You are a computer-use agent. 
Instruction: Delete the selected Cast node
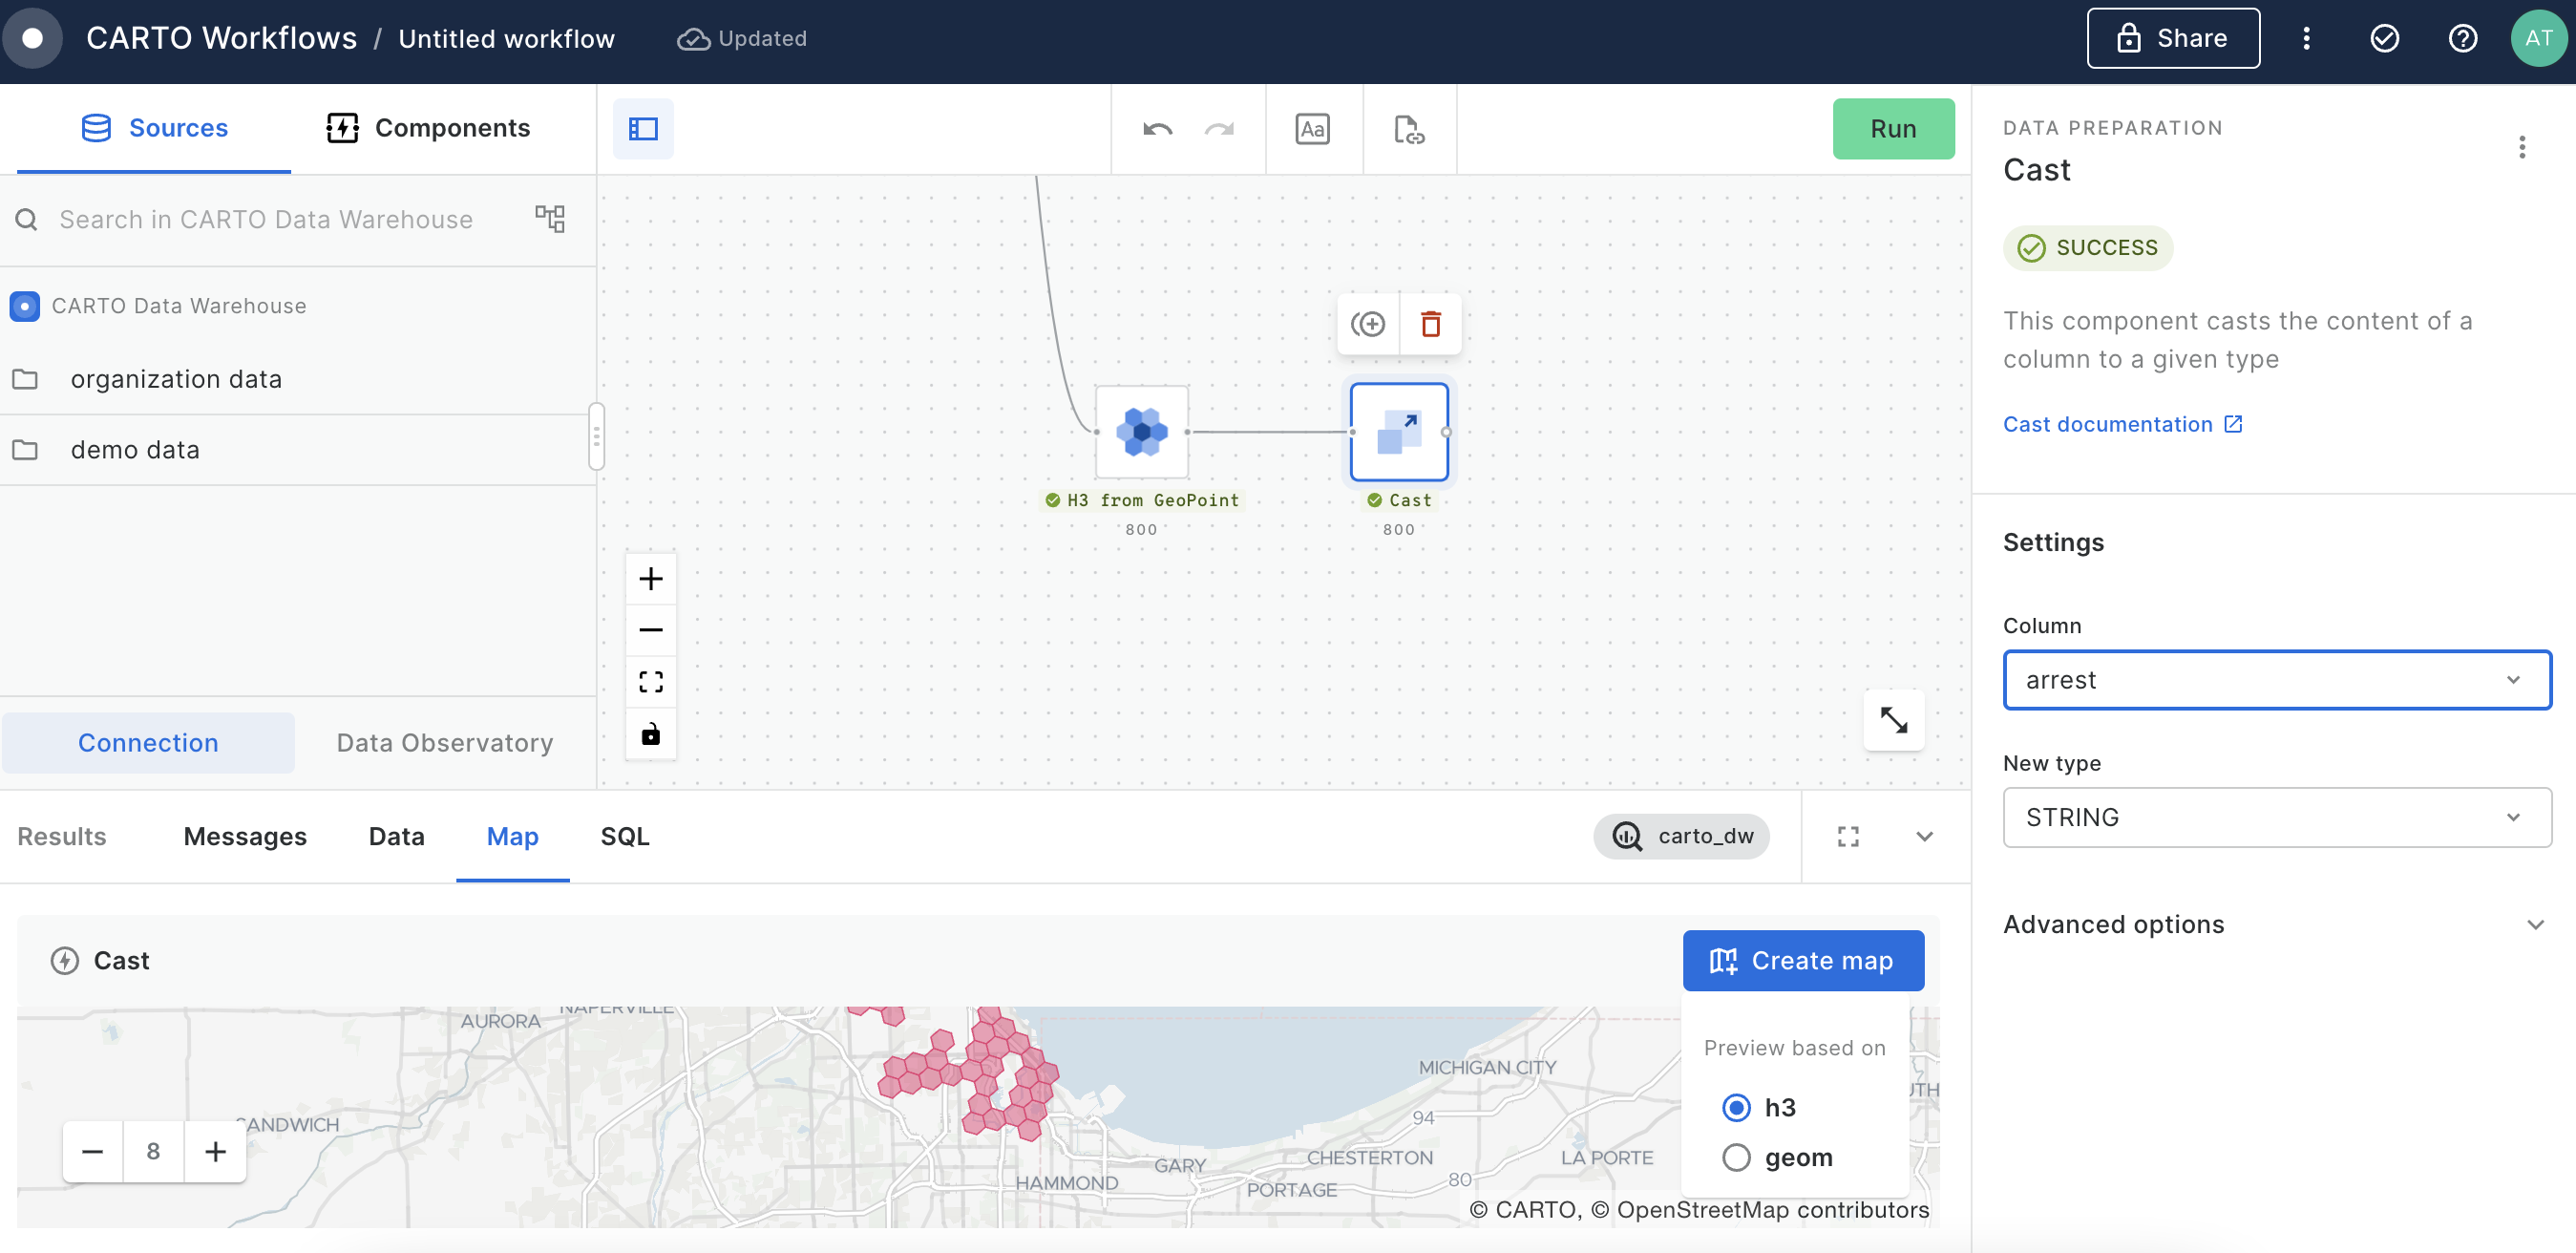point(1430,324)
